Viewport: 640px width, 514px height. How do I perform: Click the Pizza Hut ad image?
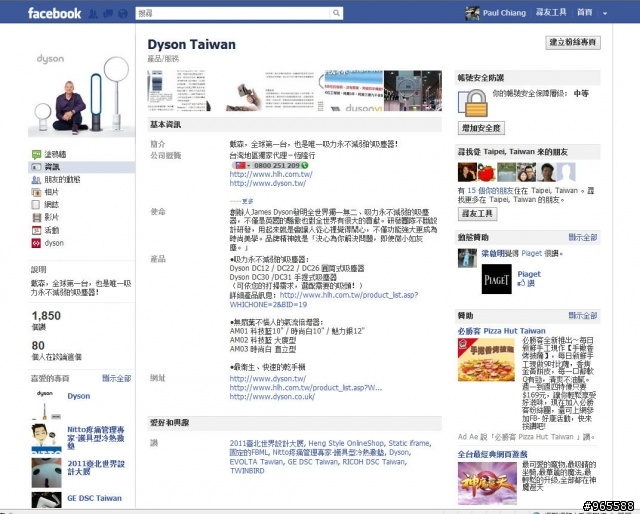coord(486,360)
